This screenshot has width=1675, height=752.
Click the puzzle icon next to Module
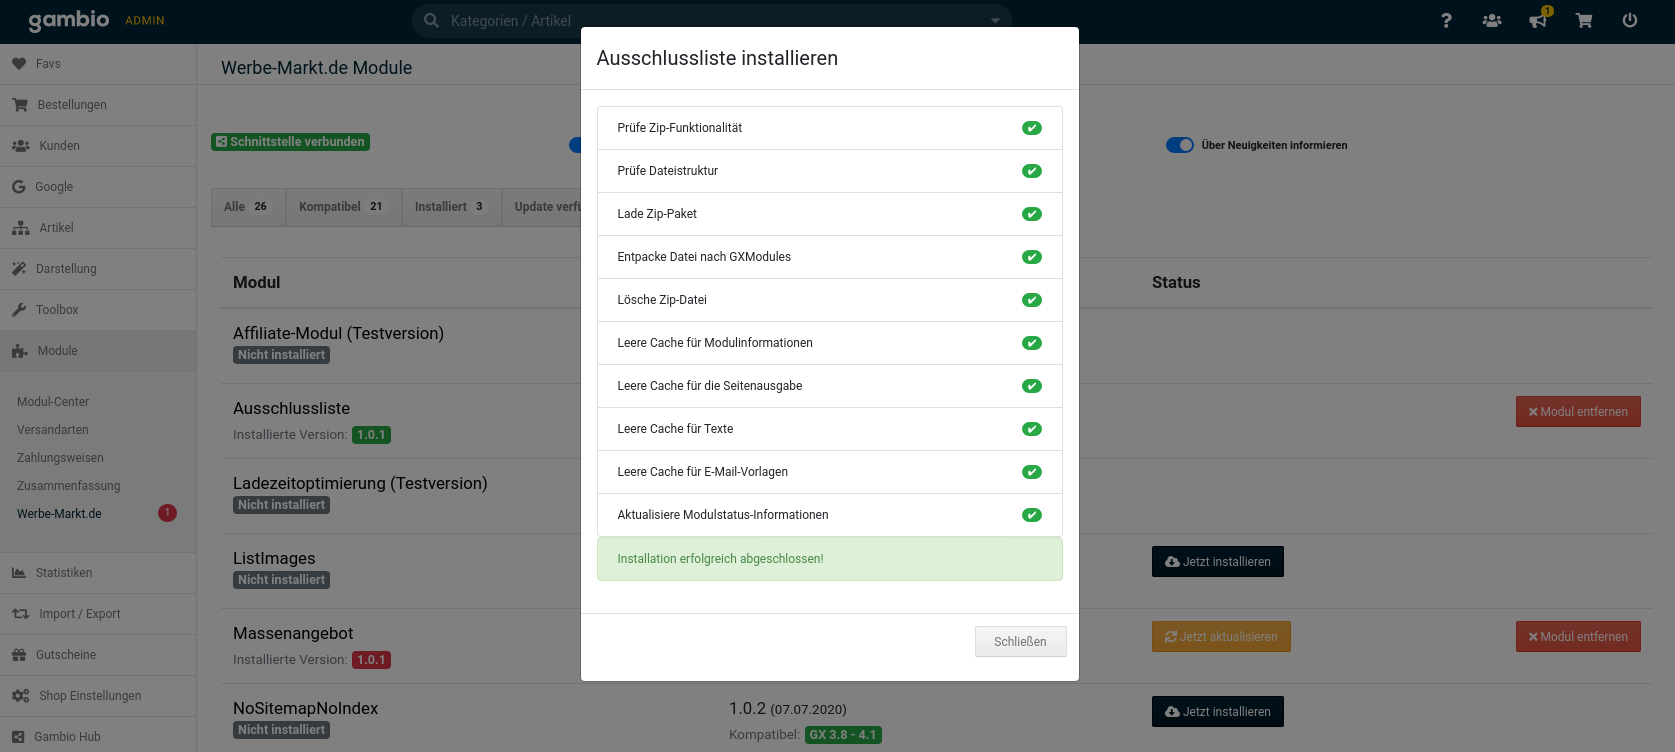(x=20, y=351)
